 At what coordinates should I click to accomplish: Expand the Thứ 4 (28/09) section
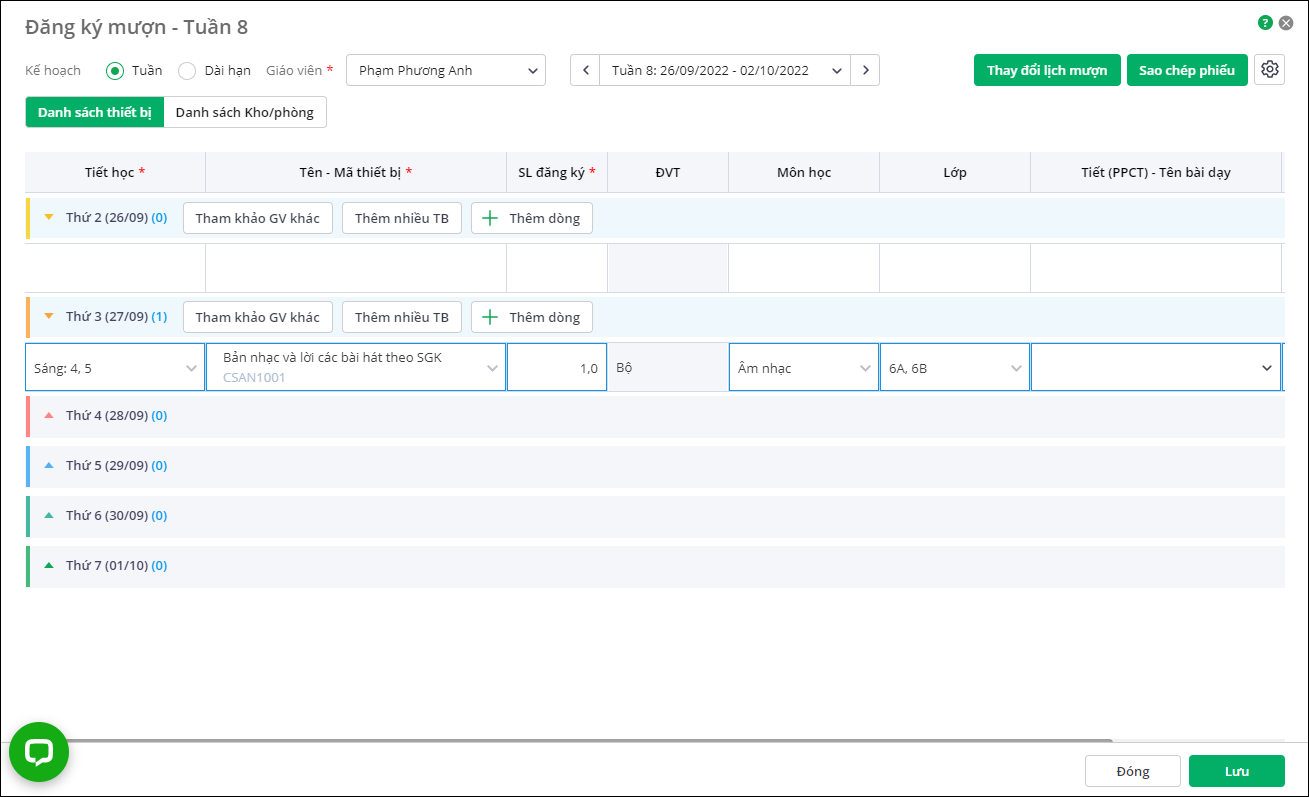pos(49,415)
